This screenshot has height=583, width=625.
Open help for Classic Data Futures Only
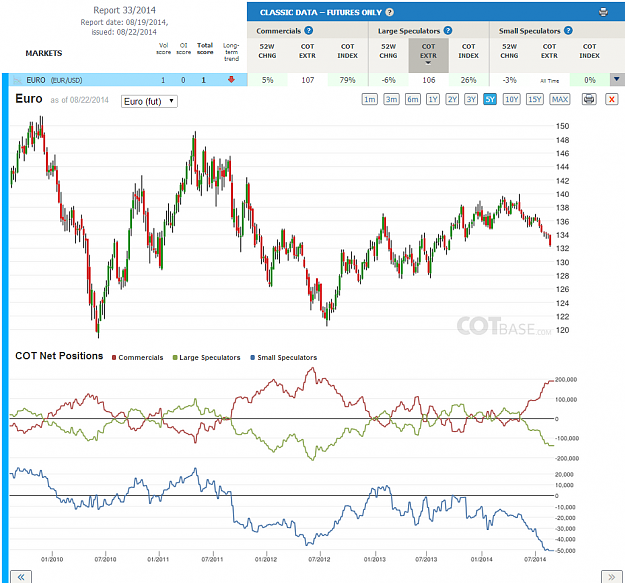pos(390,12)
